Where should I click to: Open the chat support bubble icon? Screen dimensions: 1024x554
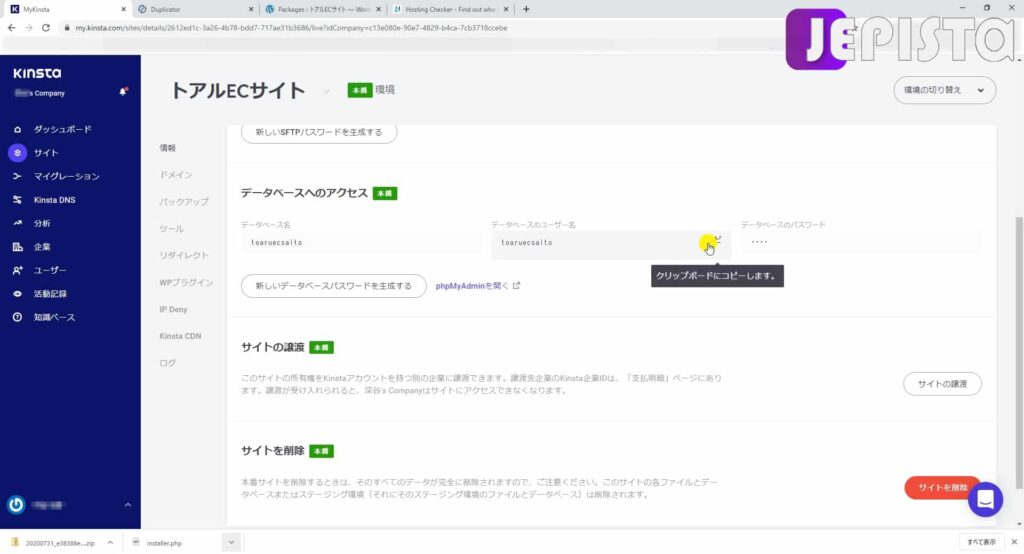pyautogui.click(x=985, y=500)
